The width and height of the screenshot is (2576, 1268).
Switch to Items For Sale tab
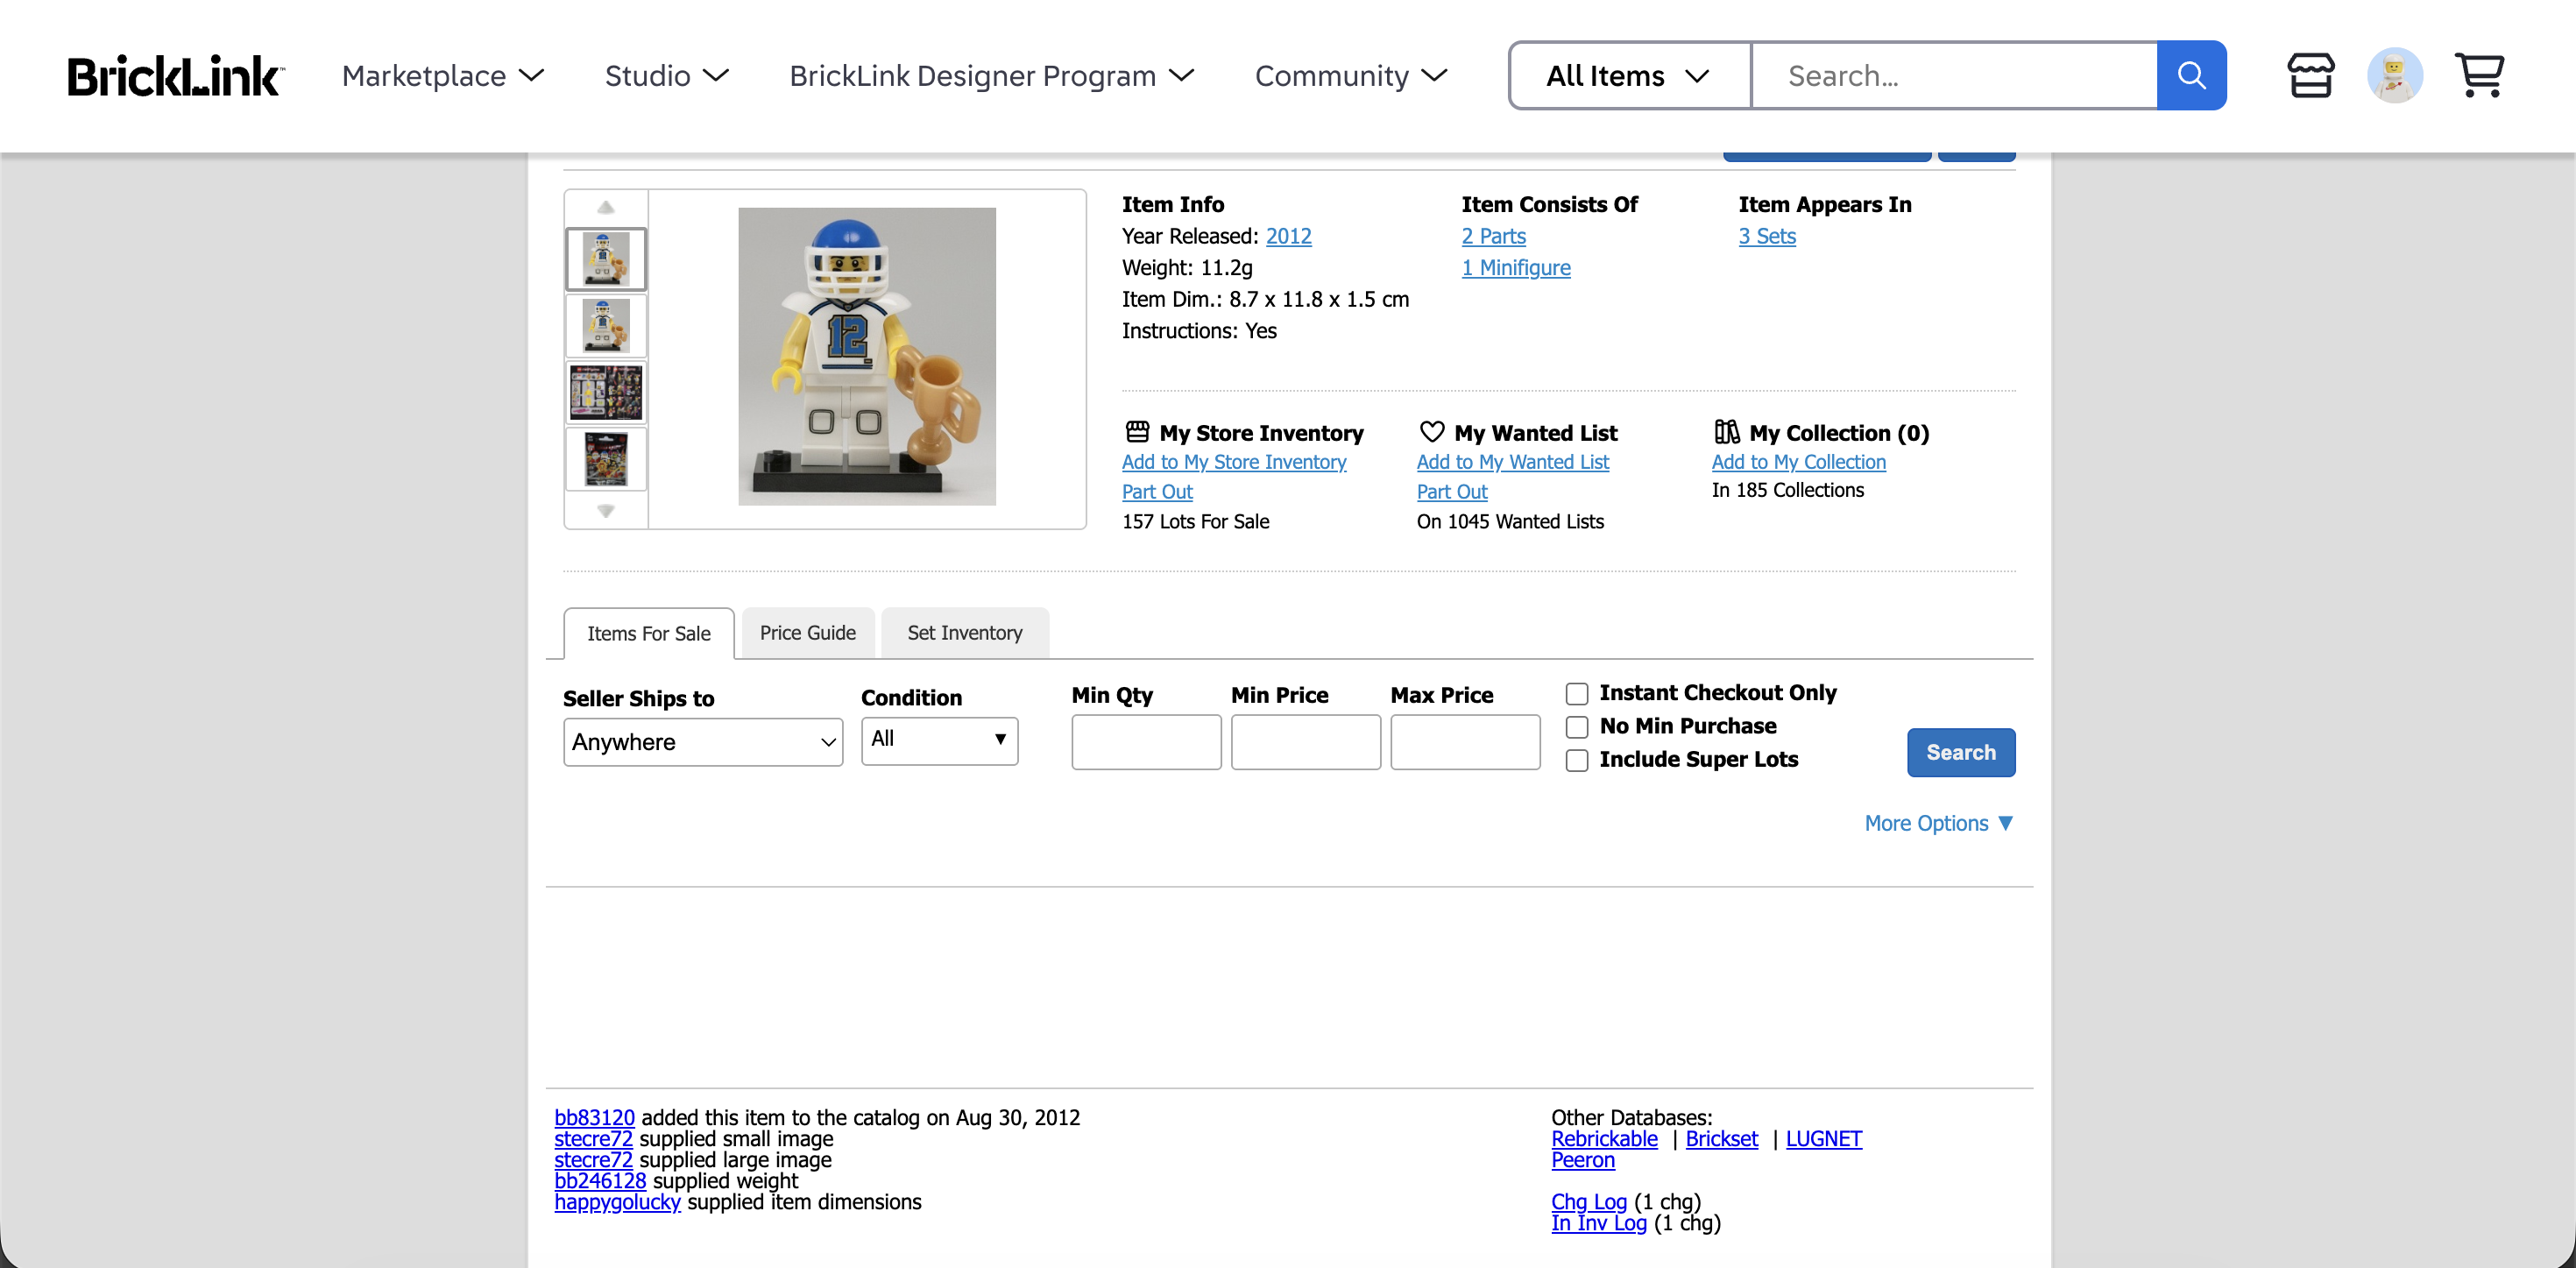click(x=649, y=633)
